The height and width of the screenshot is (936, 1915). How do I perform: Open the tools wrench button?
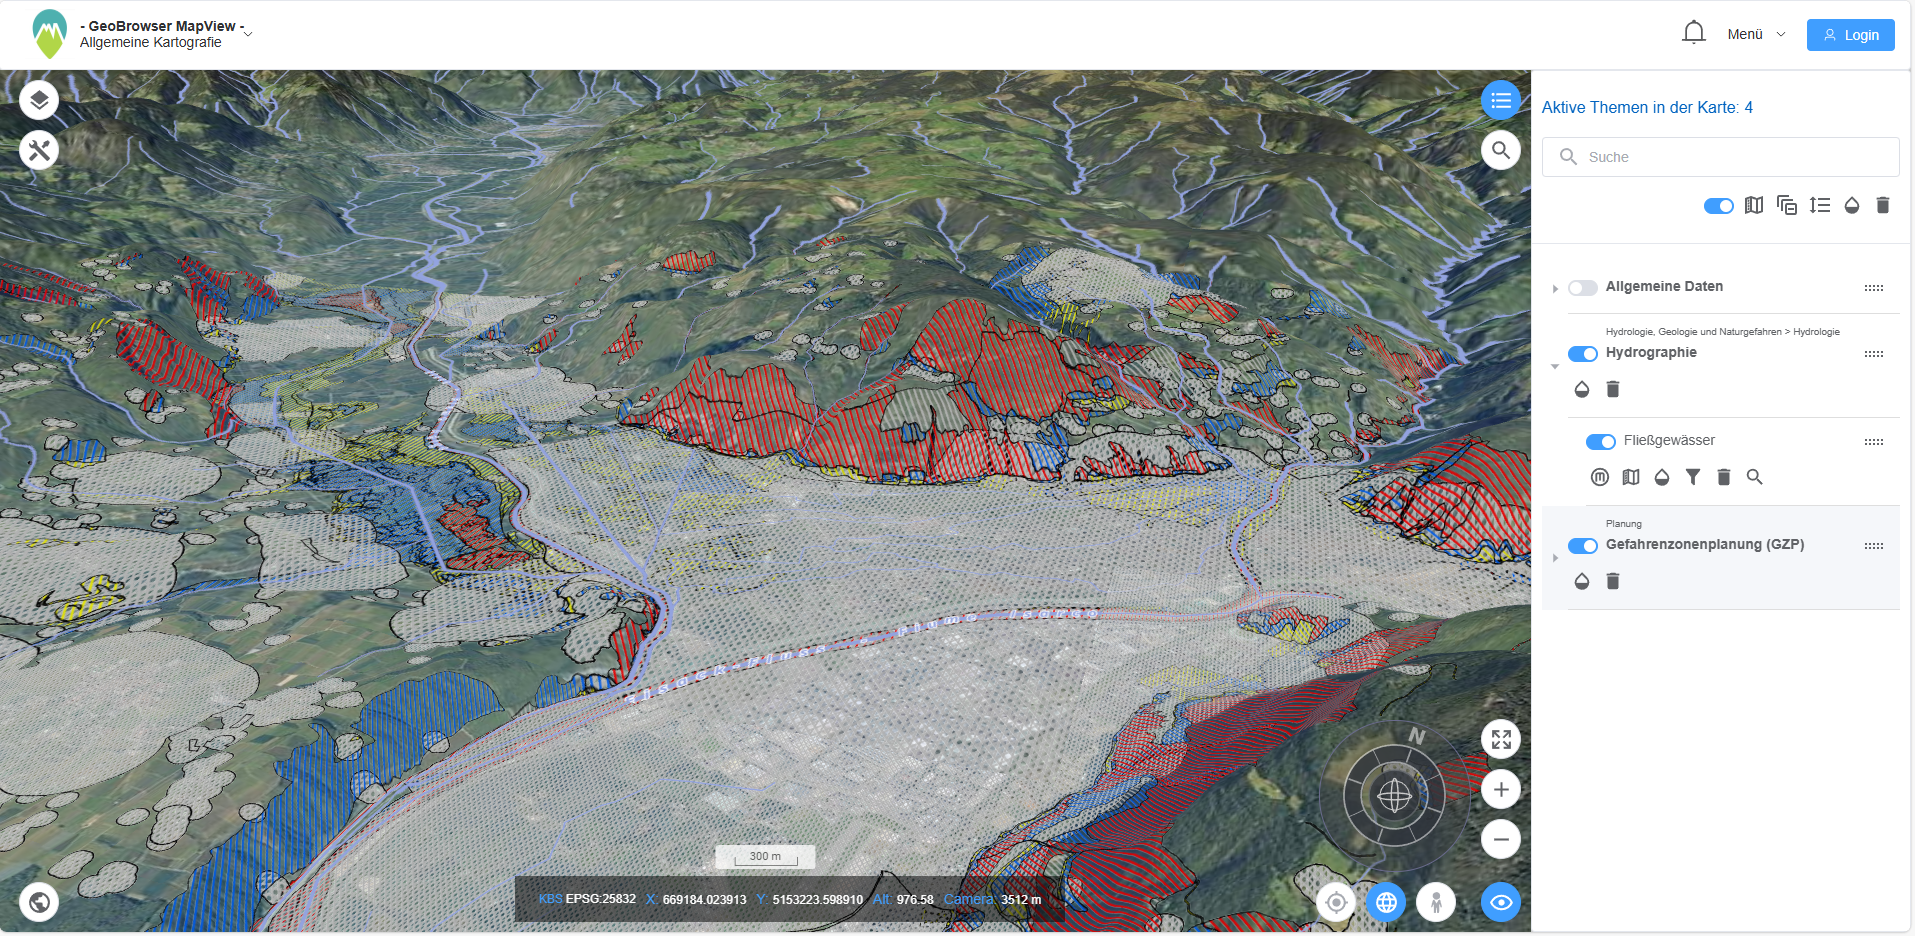(x=39, y=151)
